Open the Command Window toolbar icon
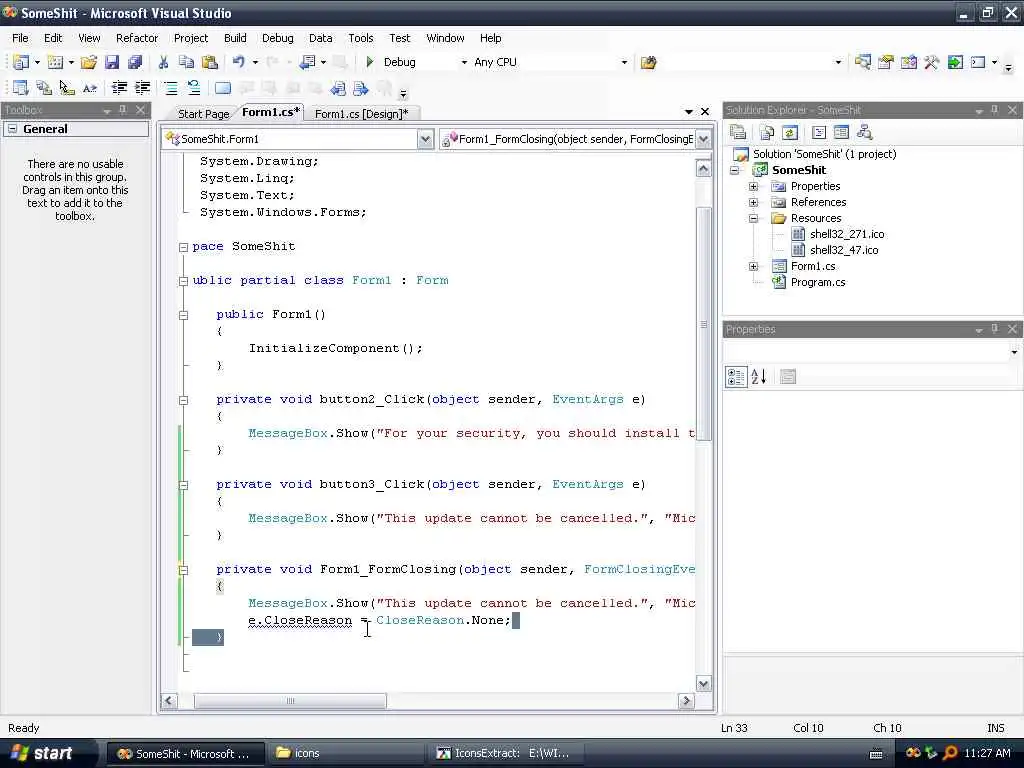The height and width of the screenshot is (768, 1024). tap(978, 62)
